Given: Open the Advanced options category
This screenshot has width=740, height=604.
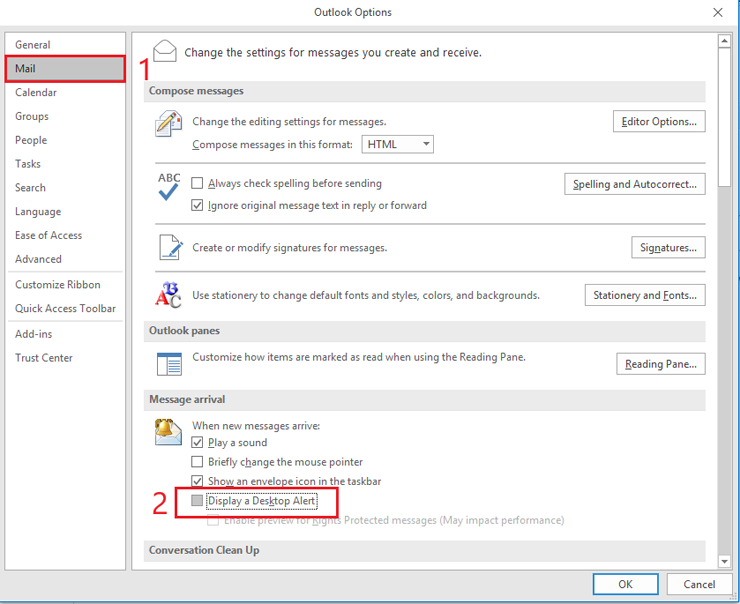Looking at the screenshot, I should [65, 259].
